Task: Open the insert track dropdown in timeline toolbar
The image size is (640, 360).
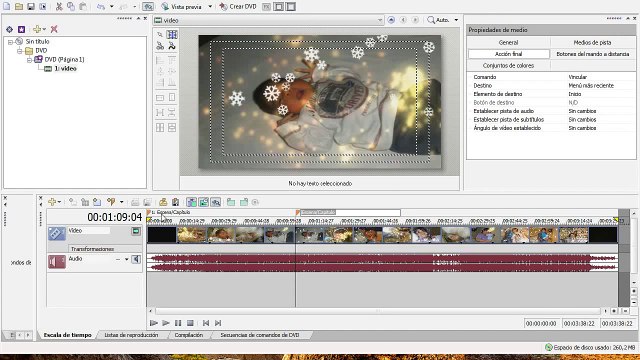Action: point(60,202)
